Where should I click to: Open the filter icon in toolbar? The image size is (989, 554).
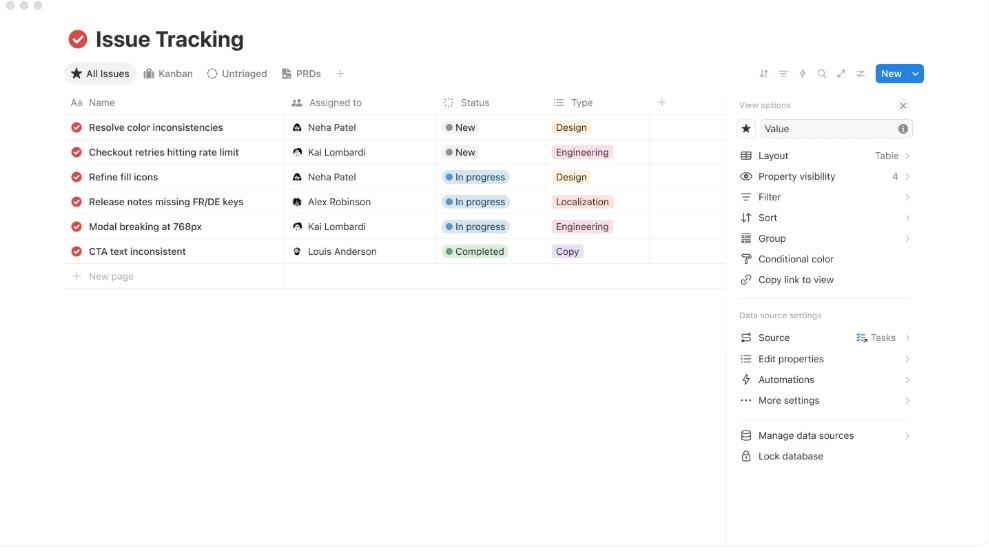(x=783, y=74)
